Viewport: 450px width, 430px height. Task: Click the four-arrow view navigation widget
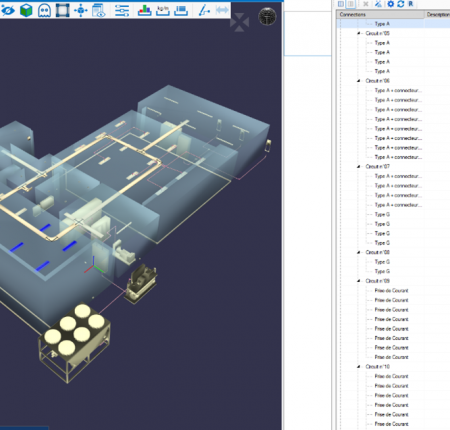tap(240, 22)
